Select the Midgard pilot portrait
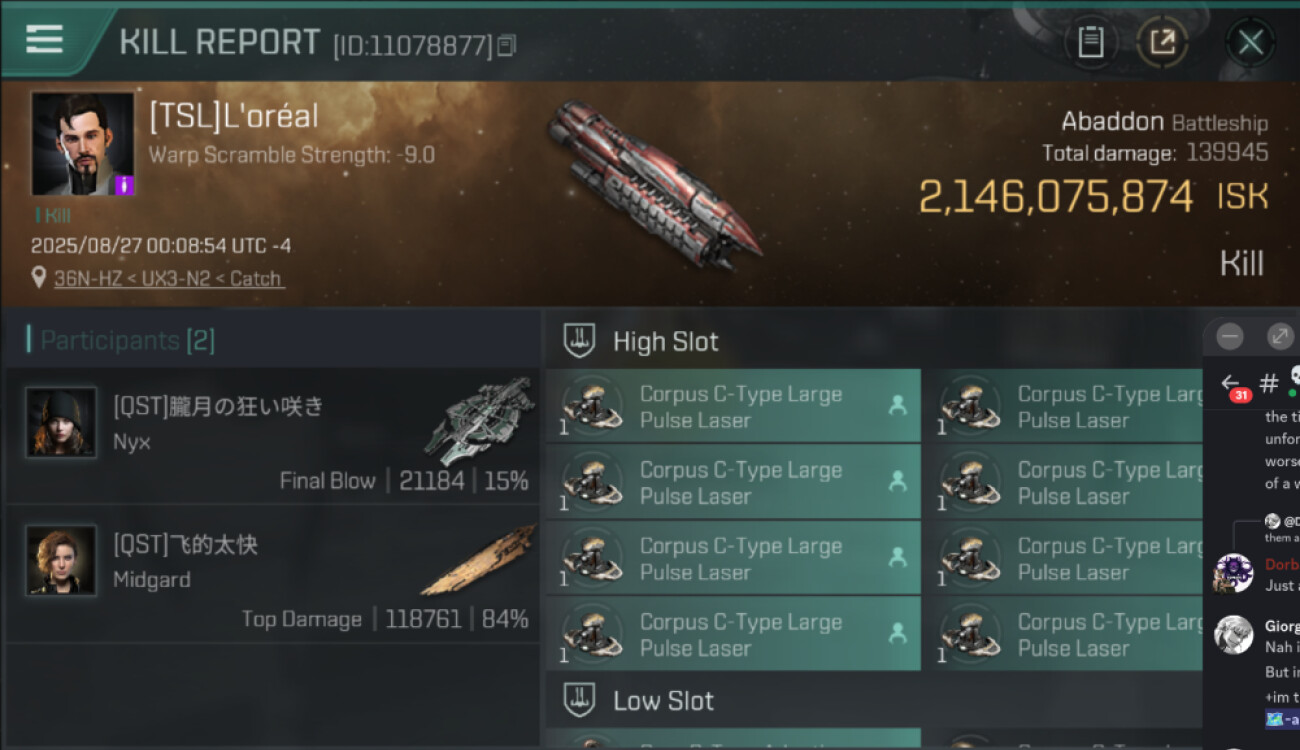The width and height of the screenshot is (1300, 750). click(61, 560)
